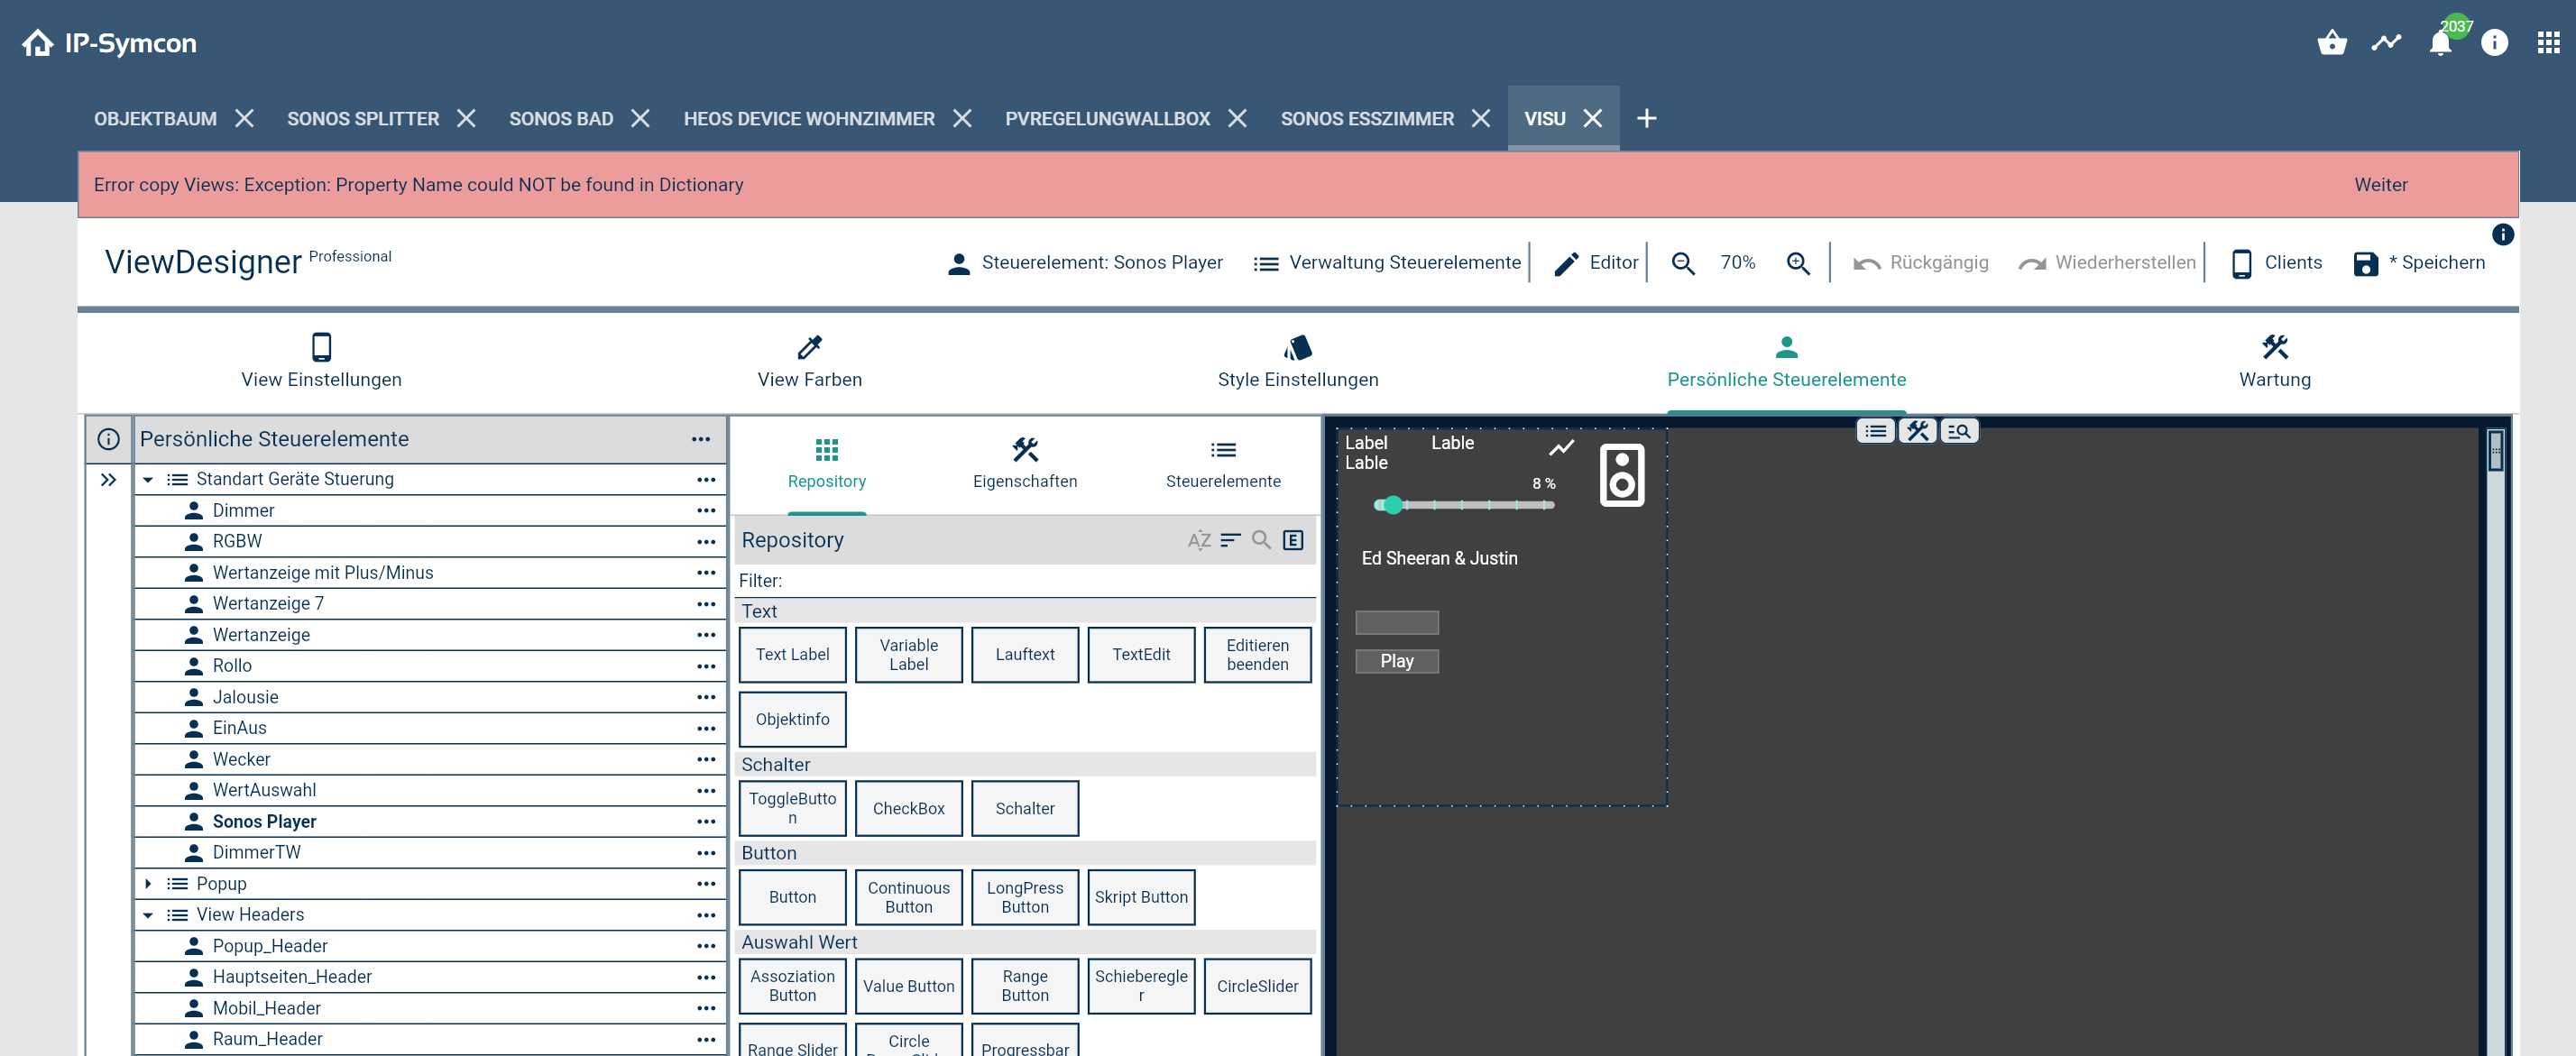Switch to HEOS DEVICE WOHNZIMMER tab
Image resolution: width=2576 pixels, height=1056 pixels.
coord(809,119)
